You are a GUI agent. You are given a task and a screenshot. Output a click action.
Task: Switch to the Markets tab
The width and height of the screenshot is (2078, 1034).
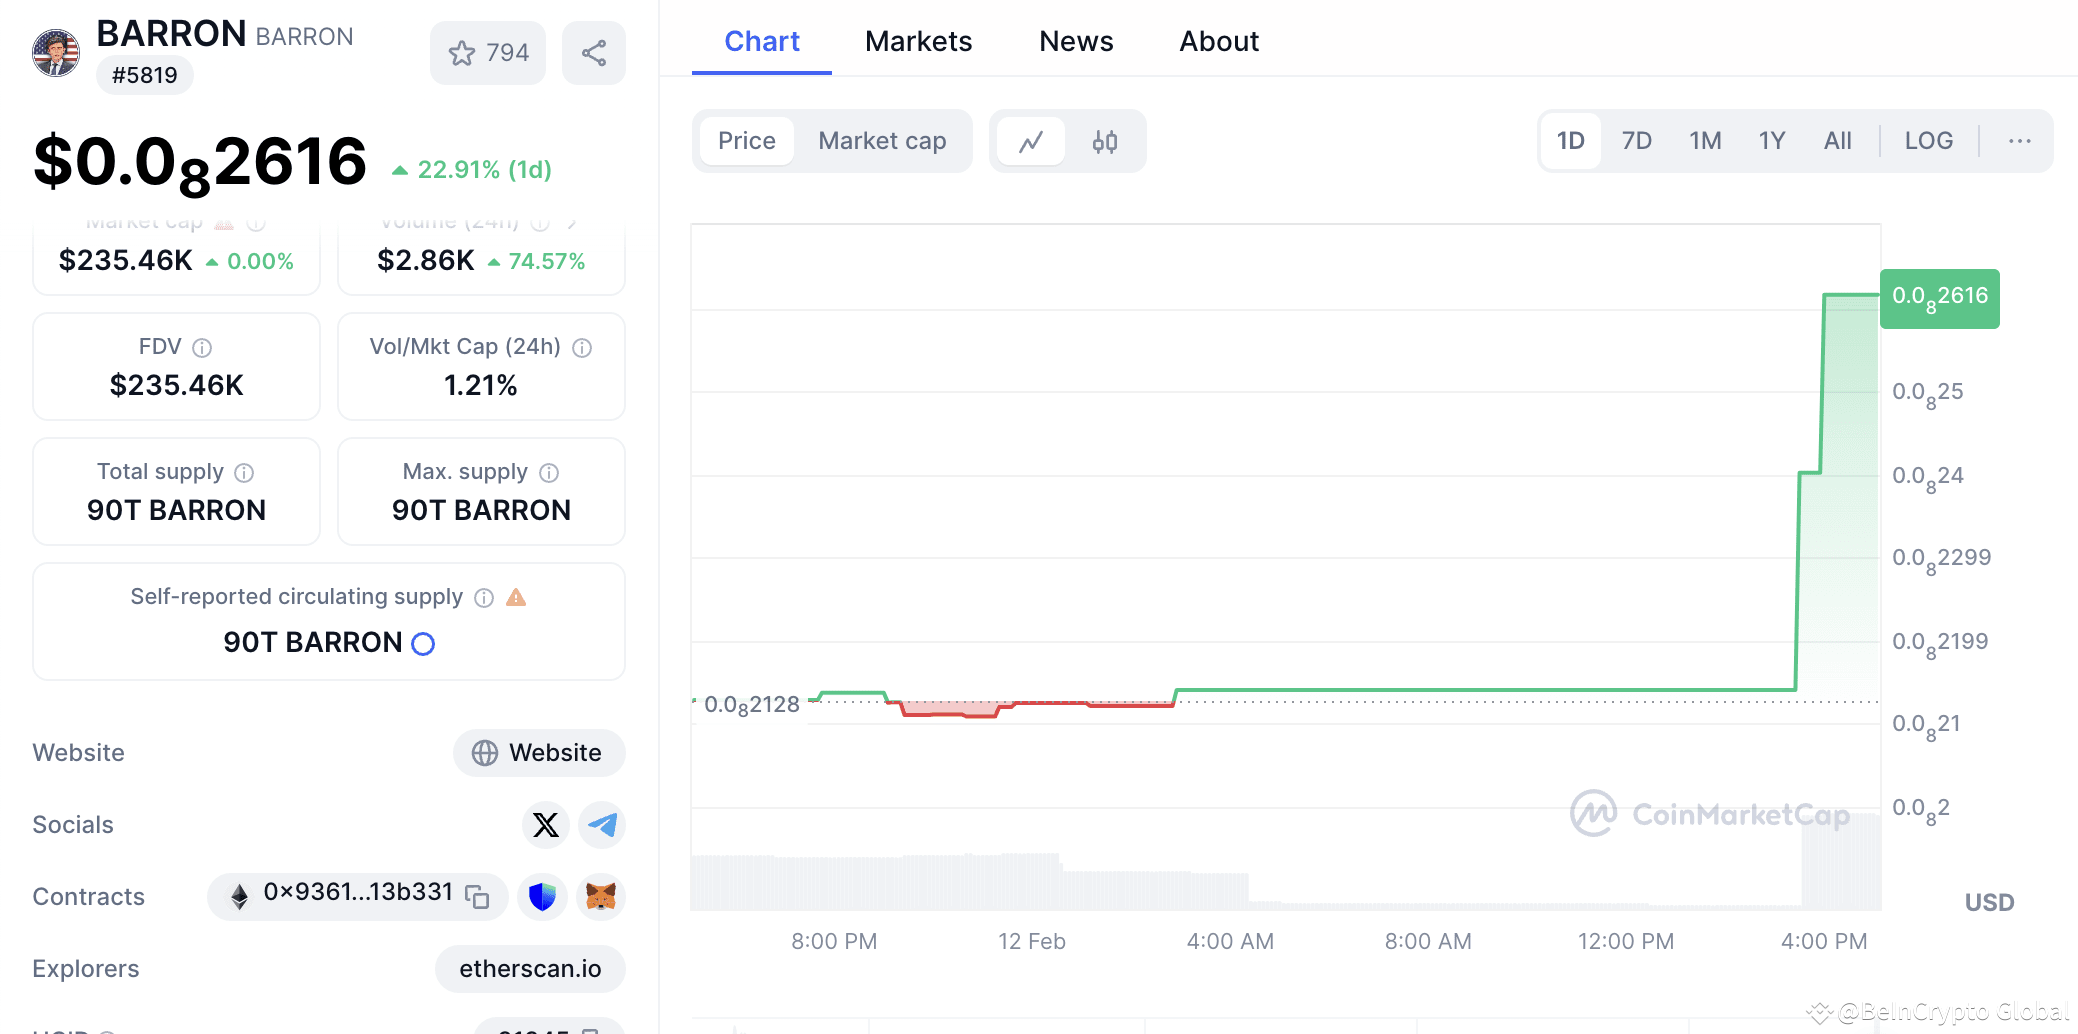(x=918, y=41)
